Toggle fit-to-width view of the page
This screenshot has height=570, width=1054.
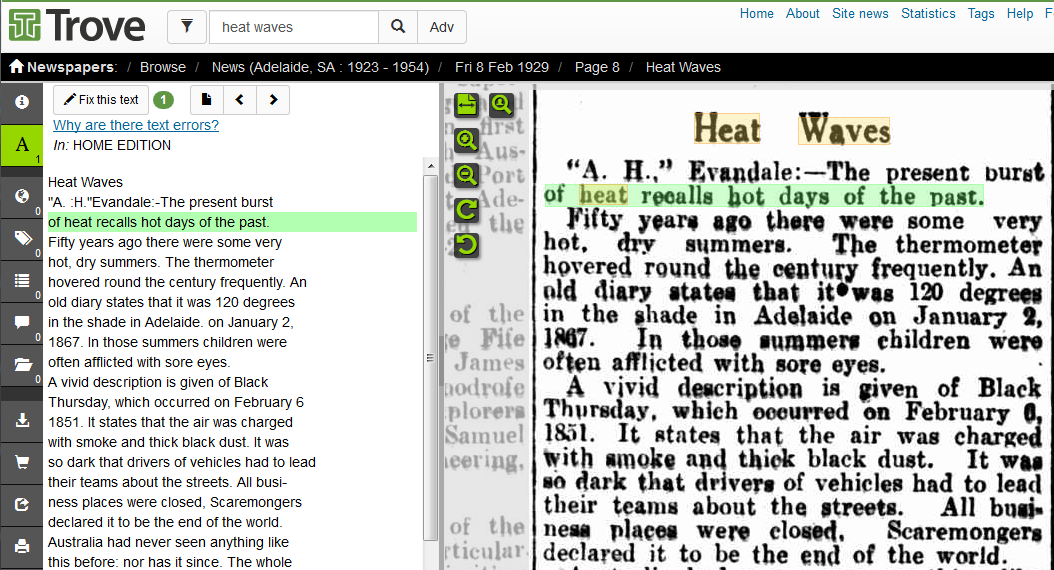point(466,104)
